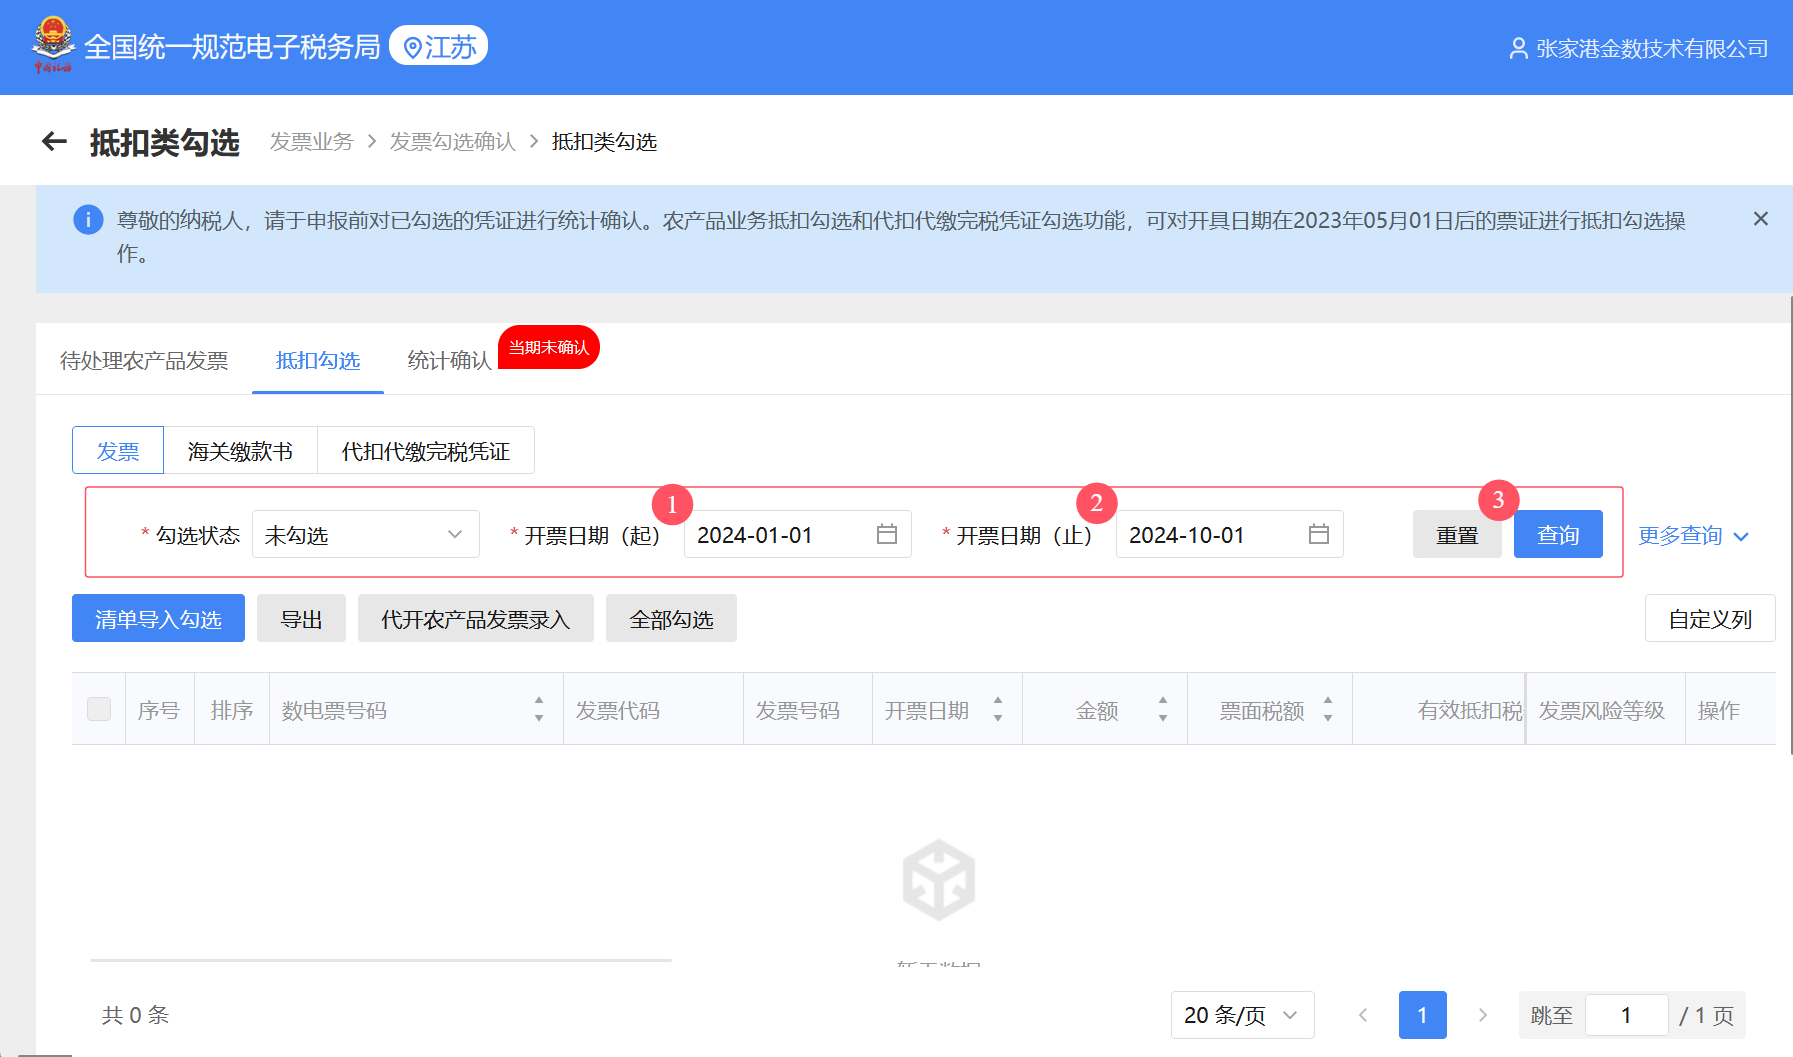The height and width of the screenshot is (1057, 1793).
Task: Click the 江苏 location pin badge
Action: (438, 46)
